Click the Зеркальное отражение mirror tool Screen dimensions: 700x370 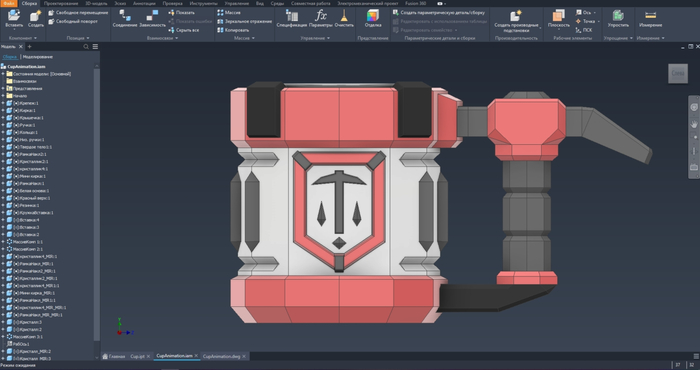(244, 21)
